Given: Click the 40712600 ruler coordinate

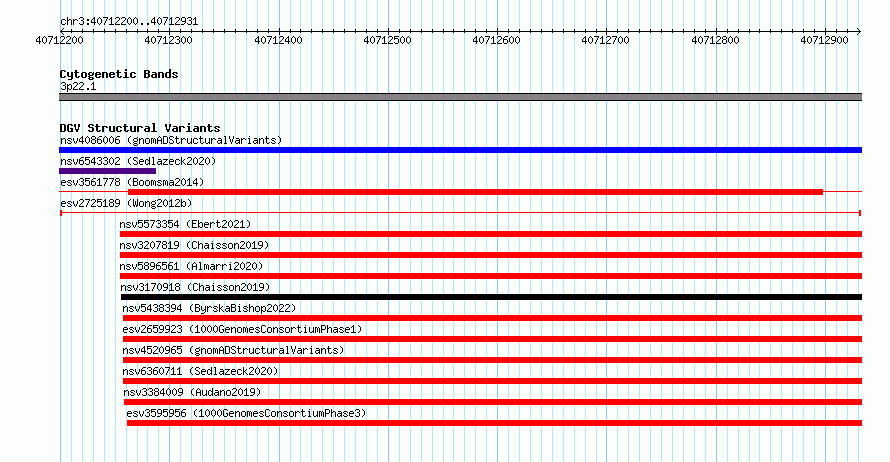Looking at the screenshot, I should pyautogui.click(x=496, y=40).
